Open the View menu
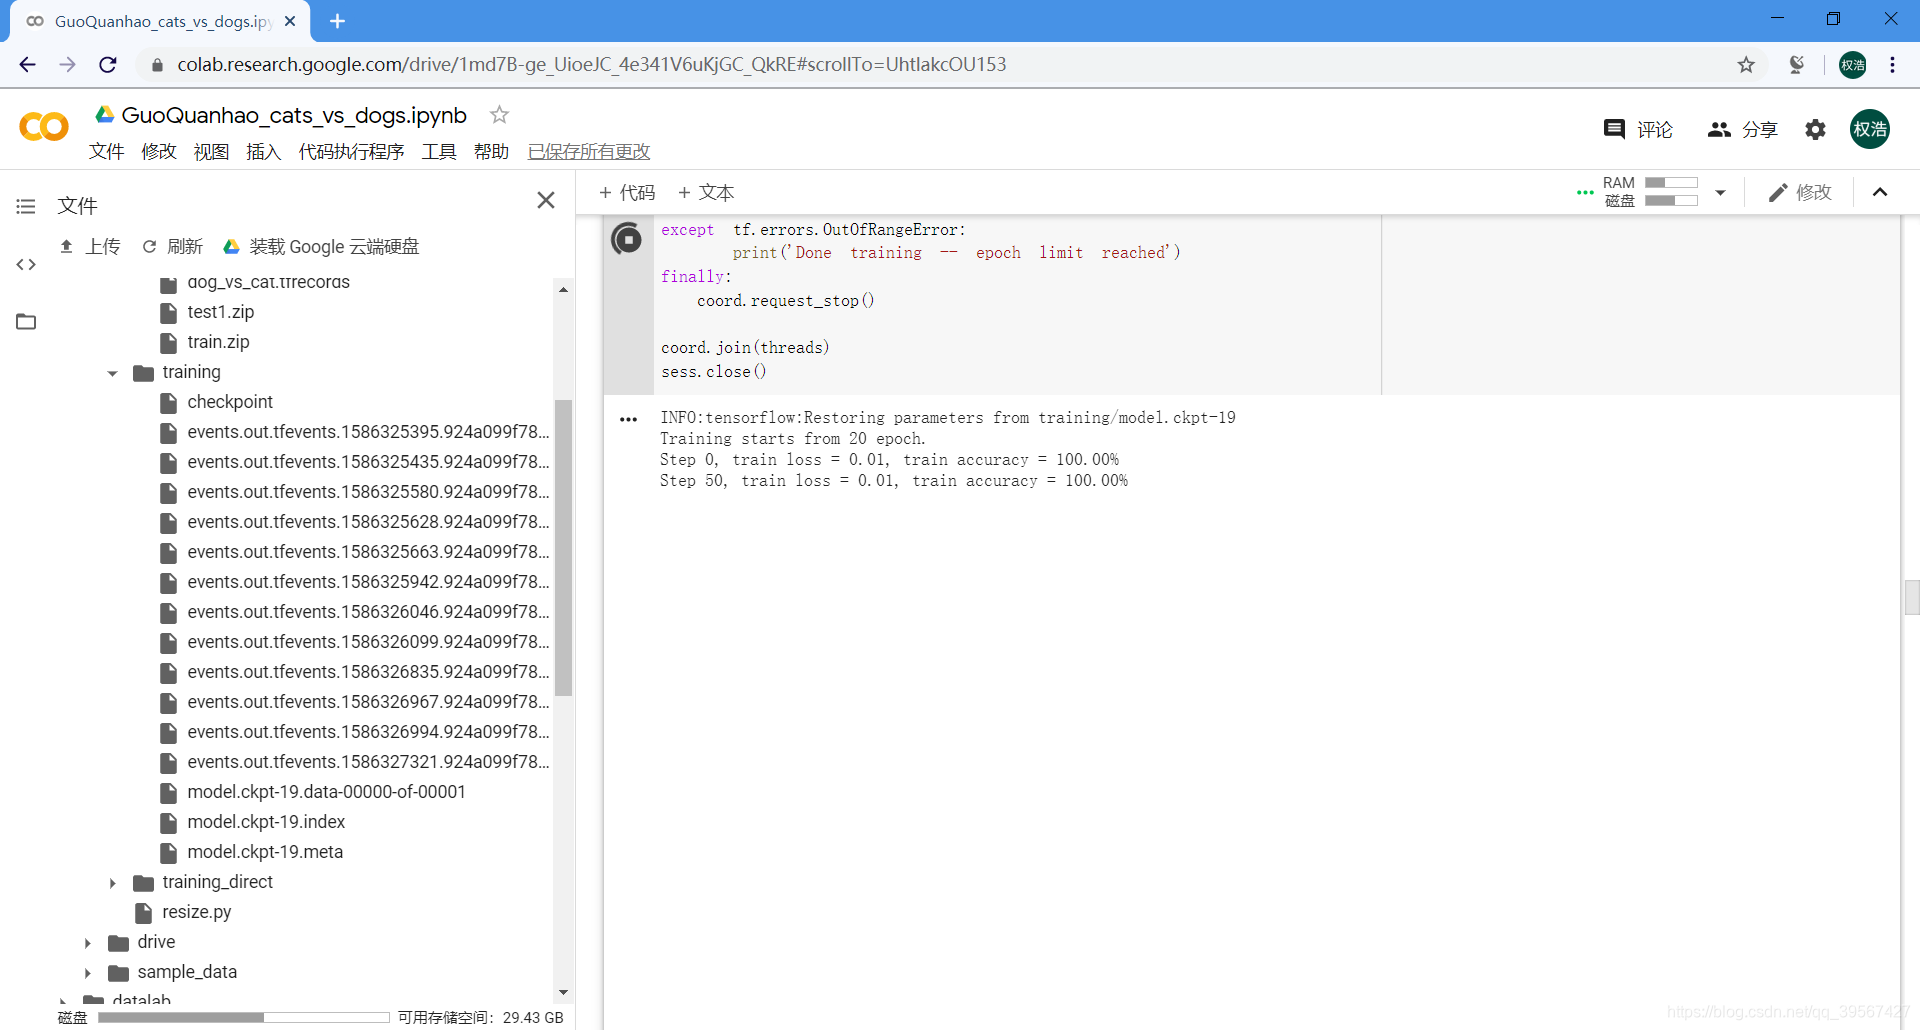 [211, 151]
